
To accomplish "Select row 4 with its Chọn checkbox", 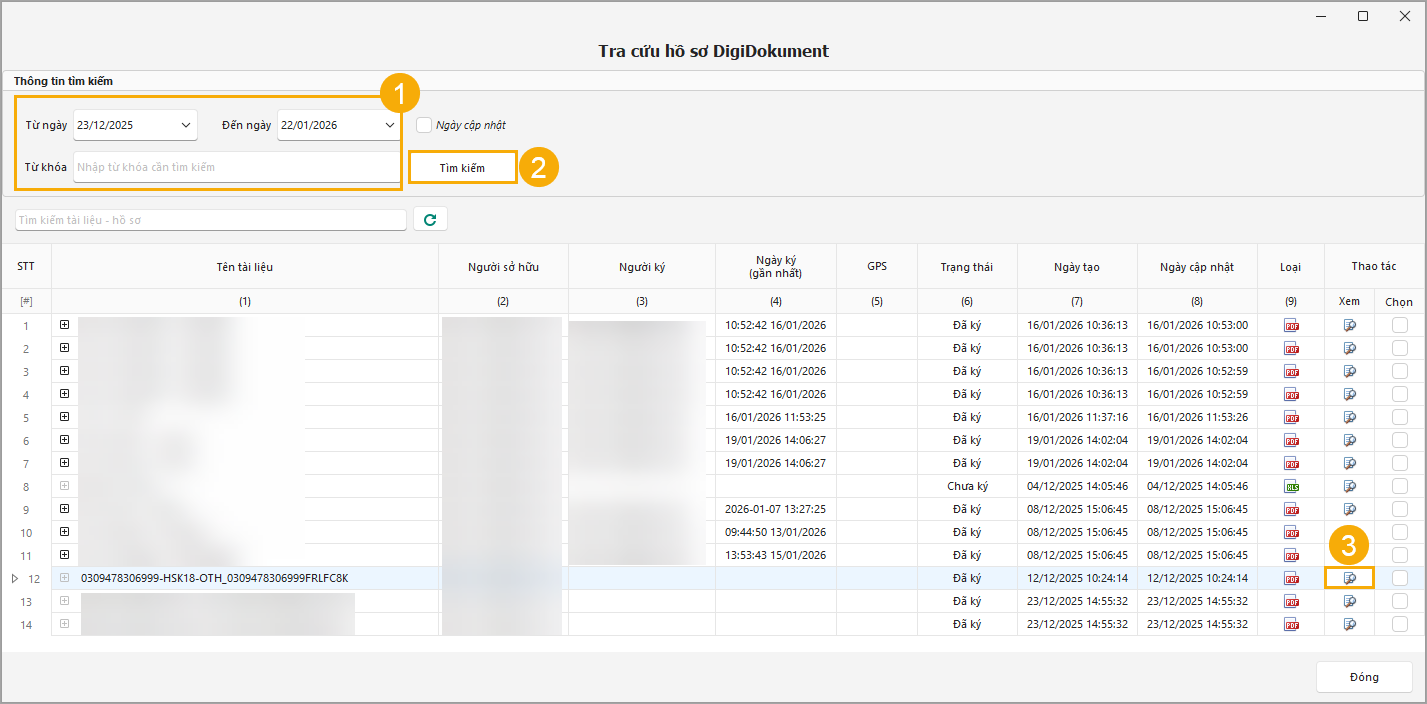I will pos(1400,394).
